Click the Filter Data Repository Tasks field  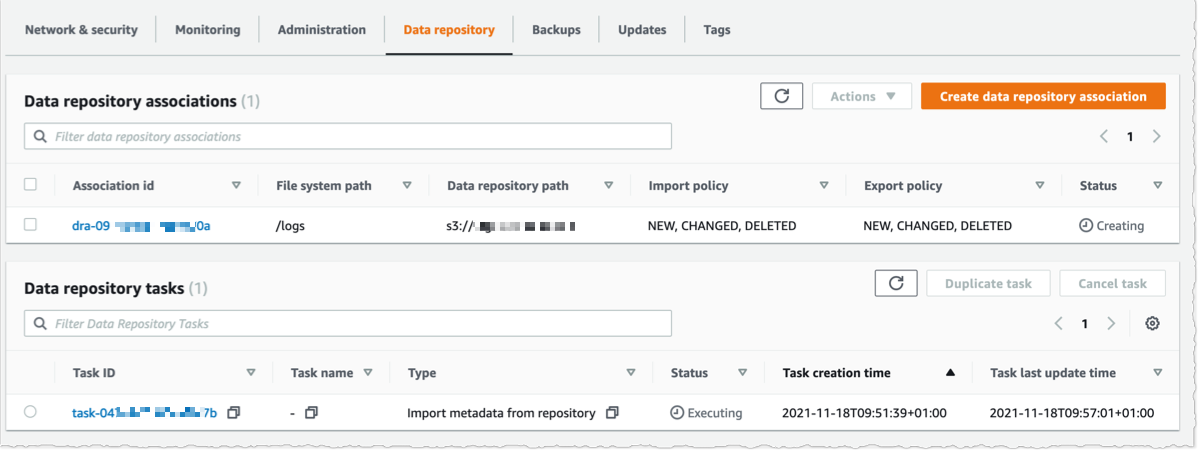348,323
